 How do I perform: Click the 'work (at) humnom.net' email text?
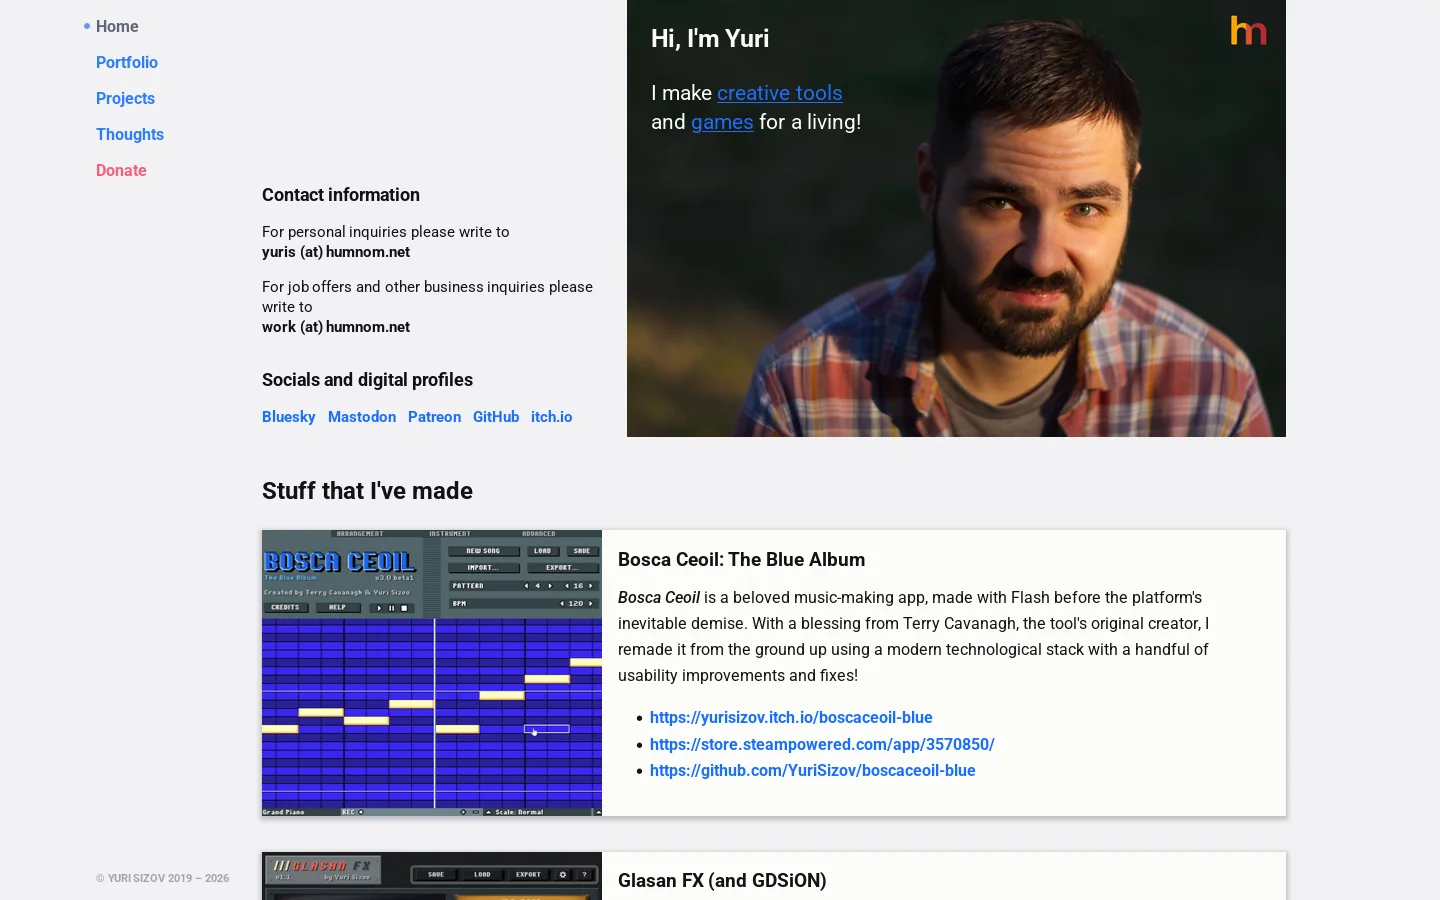pos(336,327)
